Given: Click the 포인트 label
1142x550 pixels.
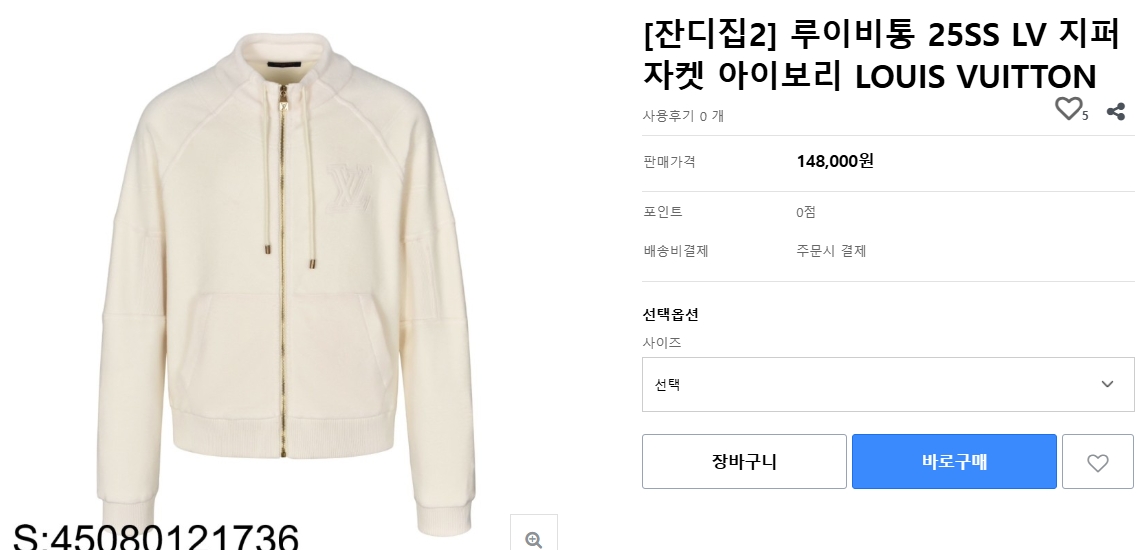Looking at the screenshot, I should (x=662, y=212).
